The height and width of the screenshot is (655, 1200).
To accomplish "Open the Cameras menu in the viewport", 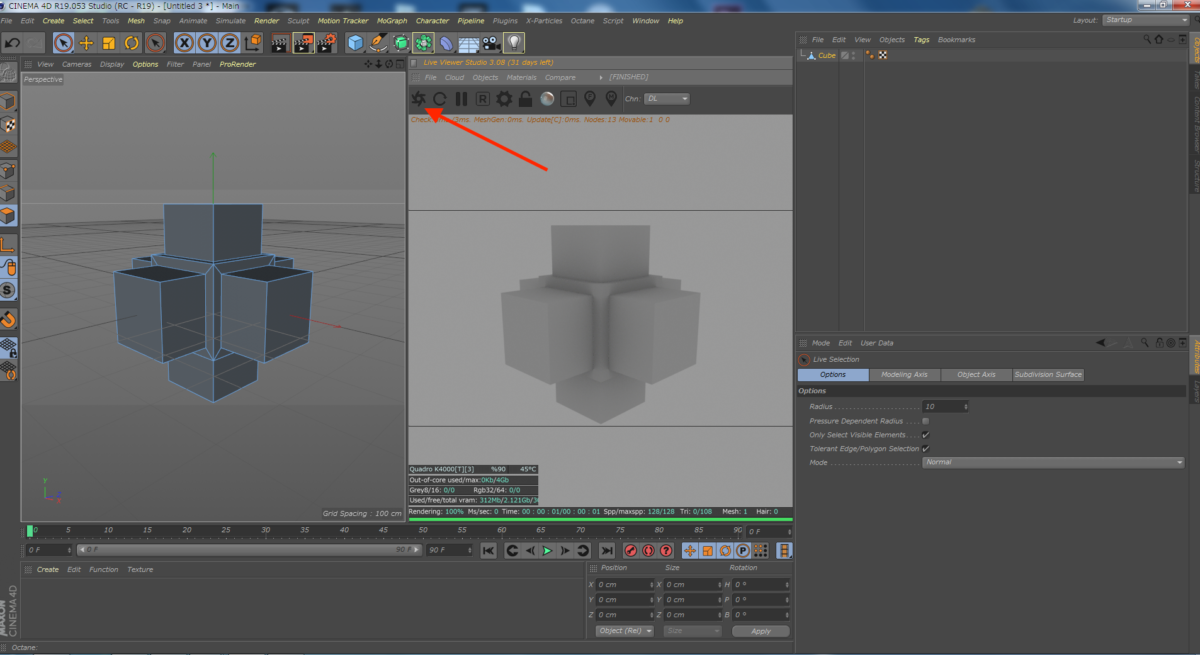I will click(x=77, y=64).
